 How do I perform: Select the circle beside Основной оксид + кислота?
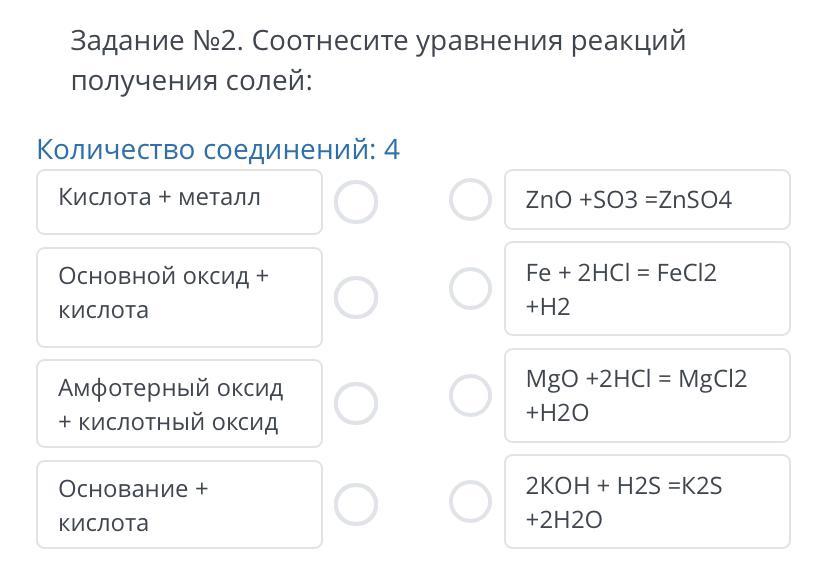click(x=356, y=297)
